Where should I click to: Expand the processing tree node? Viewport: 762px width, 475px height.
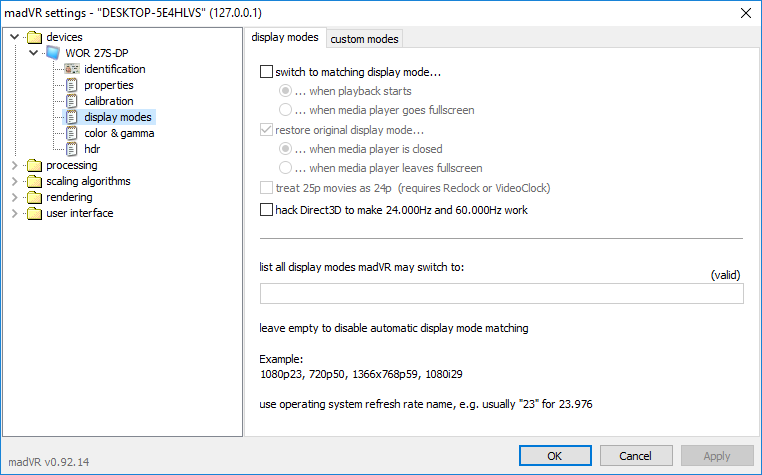[14, 165]
